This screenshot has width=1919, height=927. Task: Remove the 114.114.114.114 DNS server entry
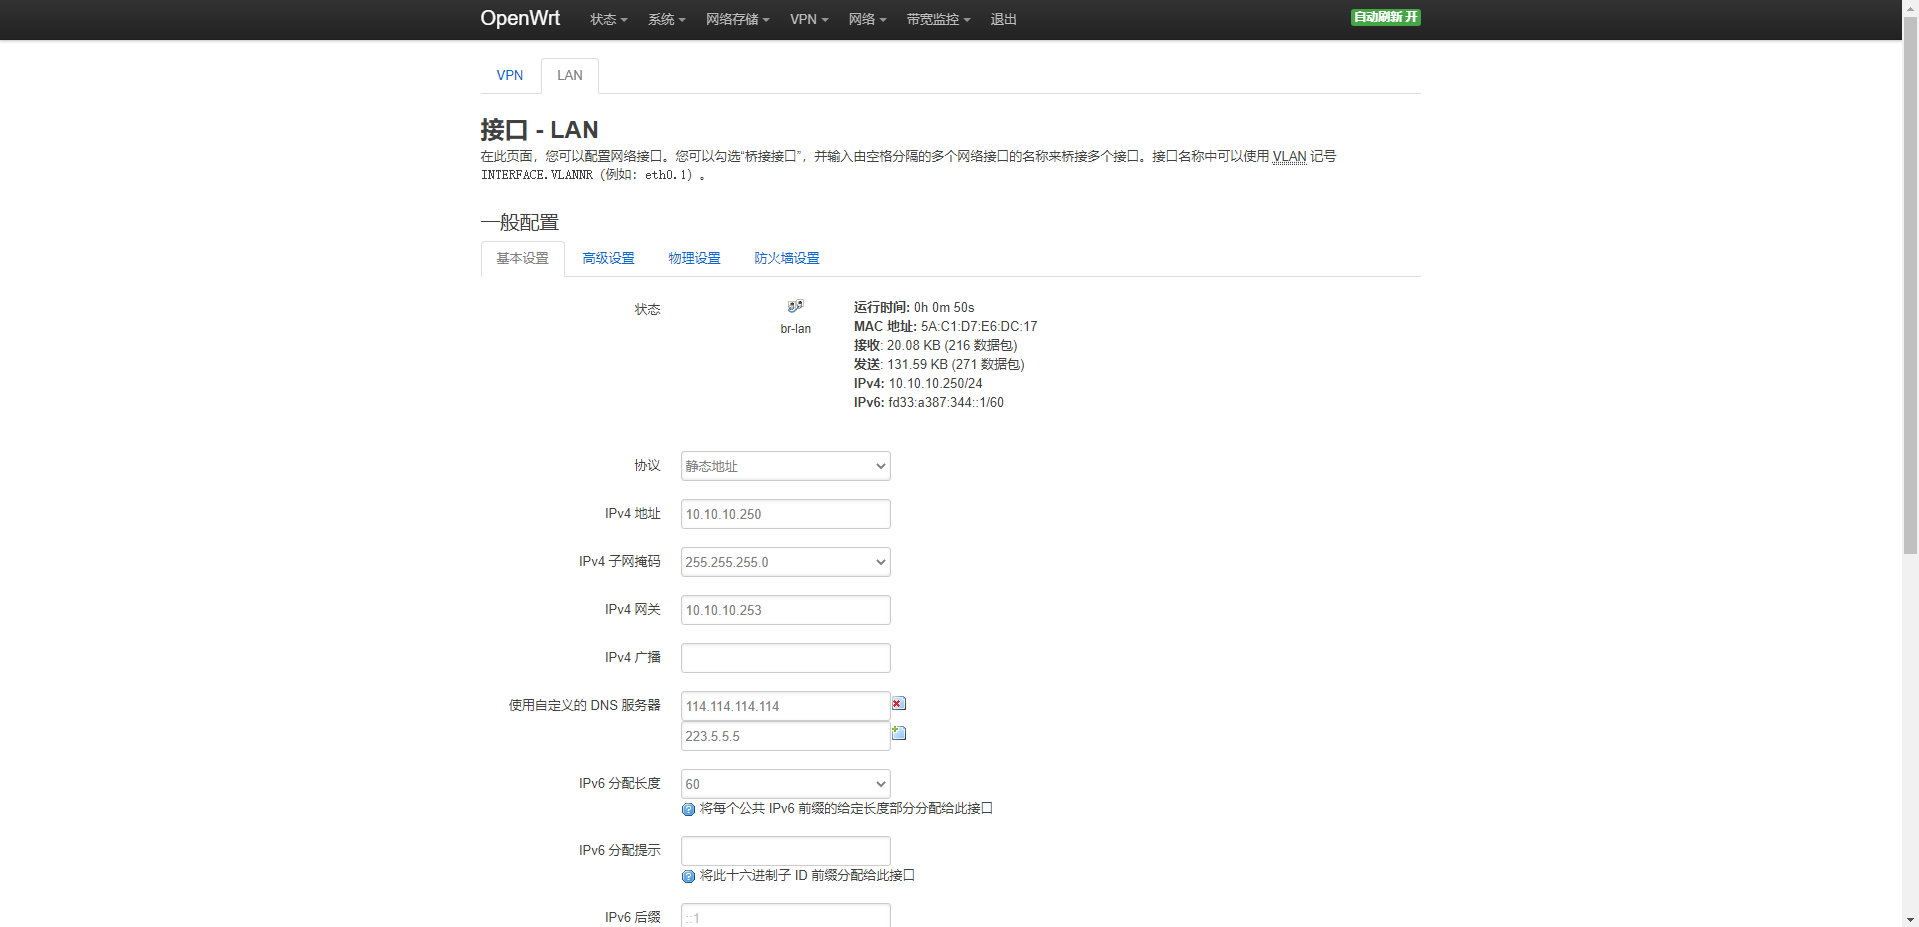[899, 704]
